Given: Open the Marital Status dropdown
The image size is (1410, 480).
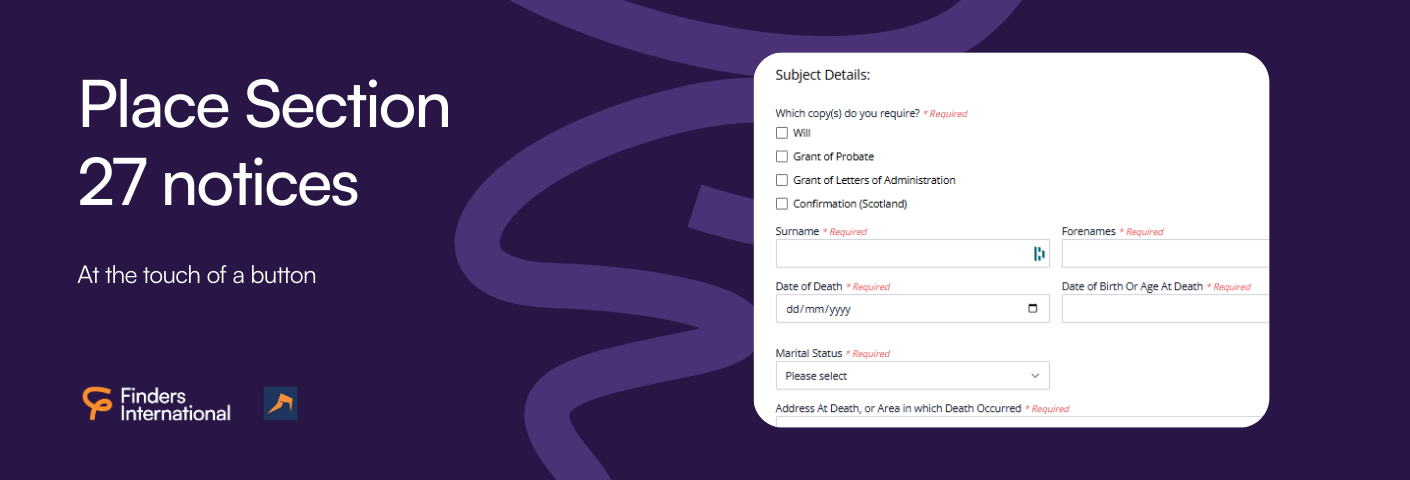Looking at the screenshot, I should [913, 376].
